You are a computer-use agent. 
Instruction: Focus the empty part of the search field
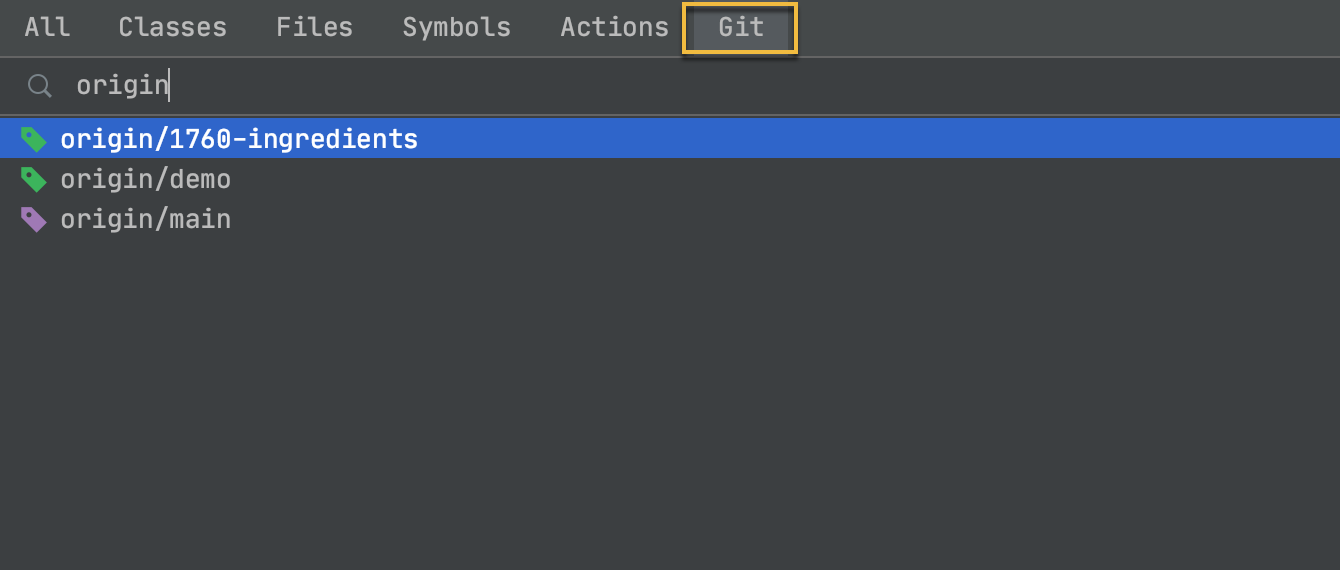[750, 86]
